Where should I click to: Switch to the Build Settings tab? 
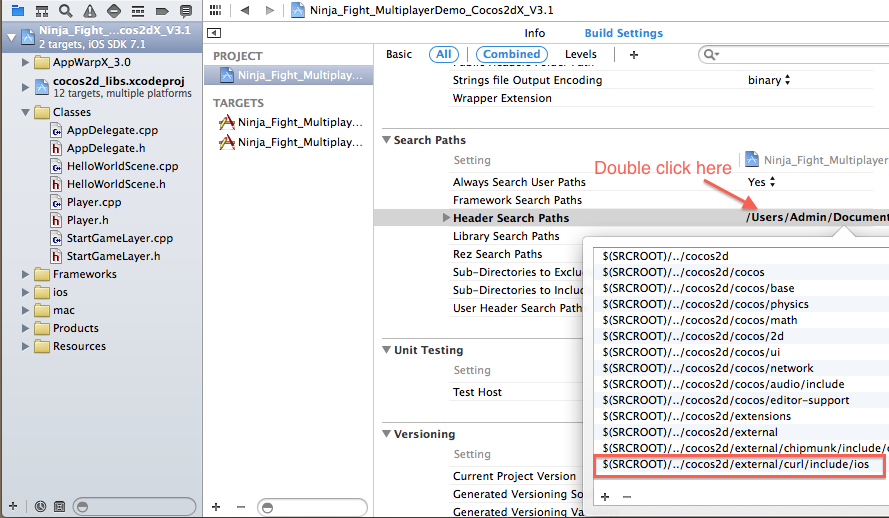tap(624, 33)
